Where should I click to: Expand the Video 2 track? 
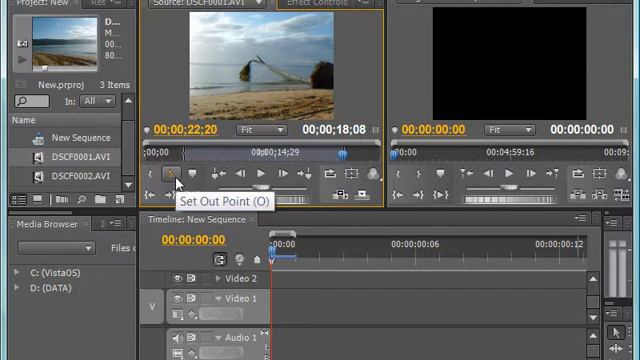218,278
